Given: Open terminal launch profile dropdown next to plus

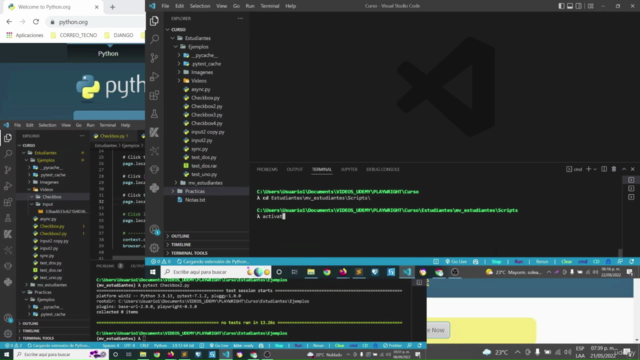Looking at the screenshot, I should tap(595, 169).
